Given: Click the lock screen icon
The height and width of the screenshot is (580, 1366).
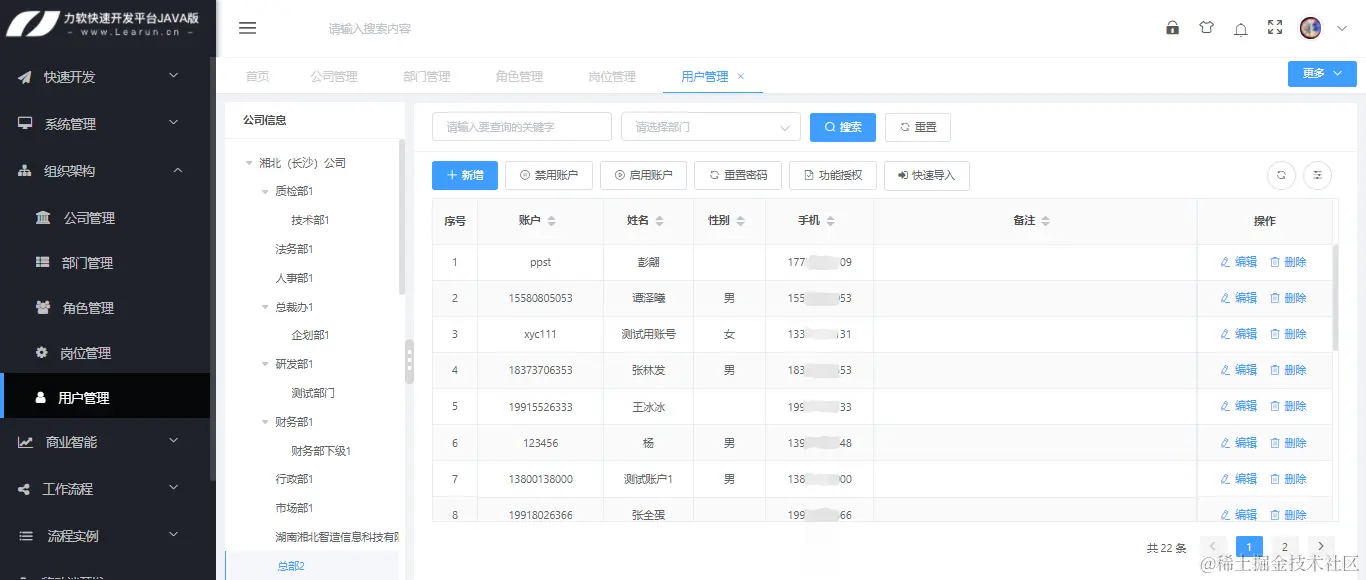Looking at the screenshot, I should coord(1172,27).
